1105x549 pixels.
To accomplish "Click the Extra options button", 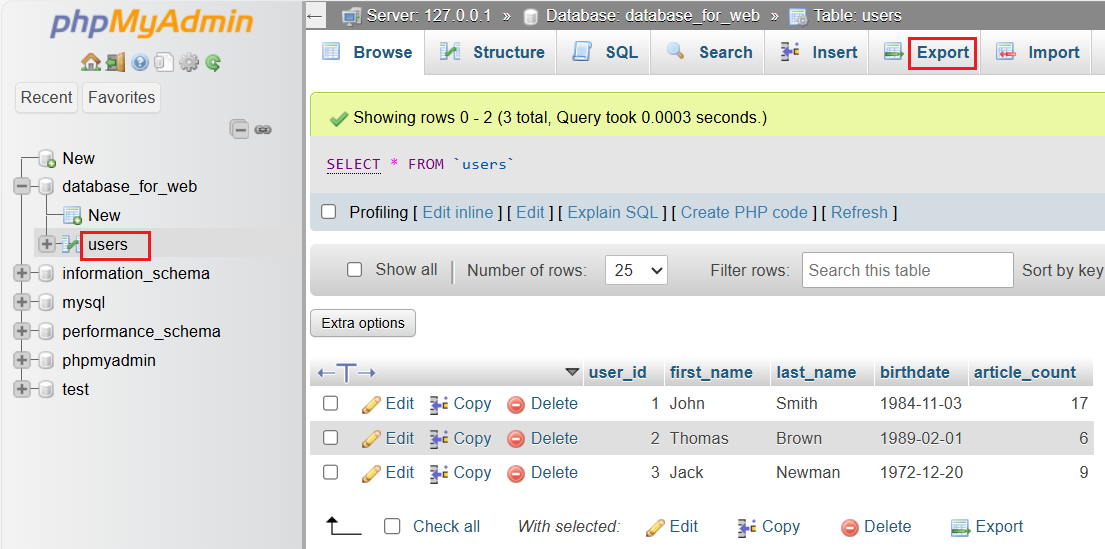I will coord(363,323).
